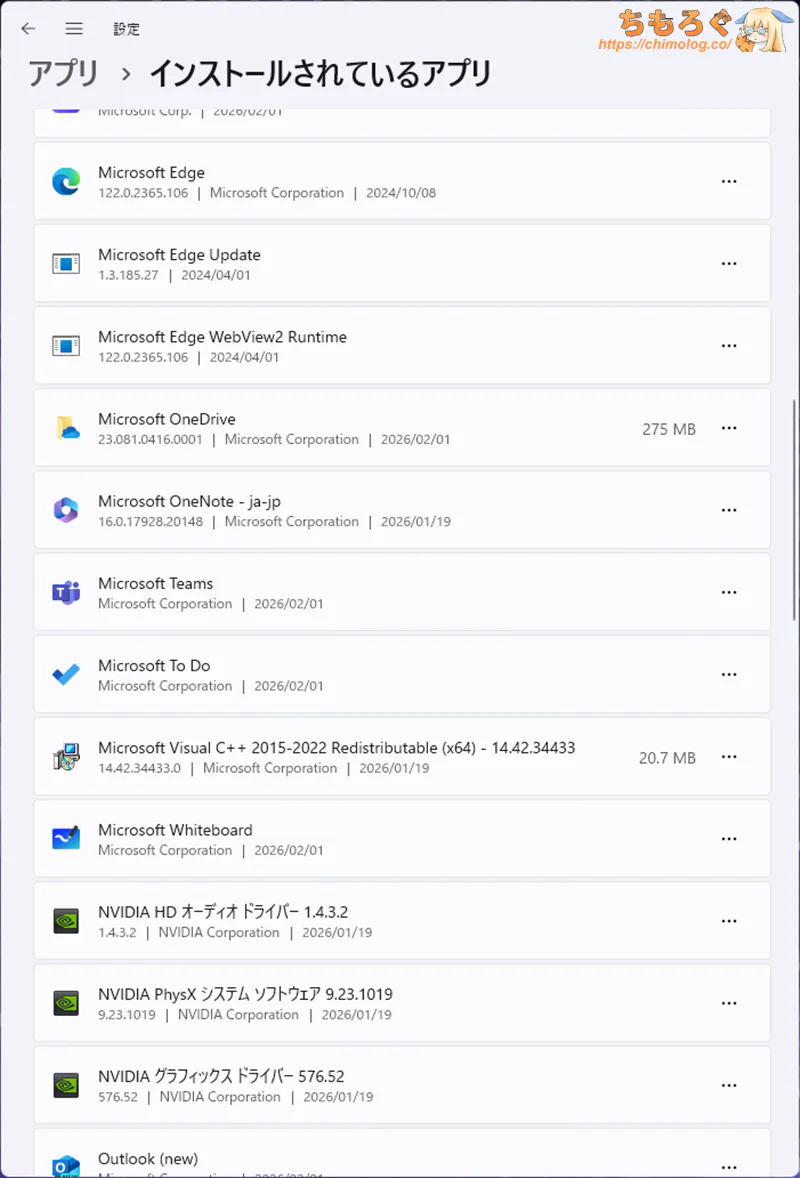The height and width of the screenshot is (1178, 800).
Task: Open more options for Microsoft Teams
Action: (x=729, y=592)
